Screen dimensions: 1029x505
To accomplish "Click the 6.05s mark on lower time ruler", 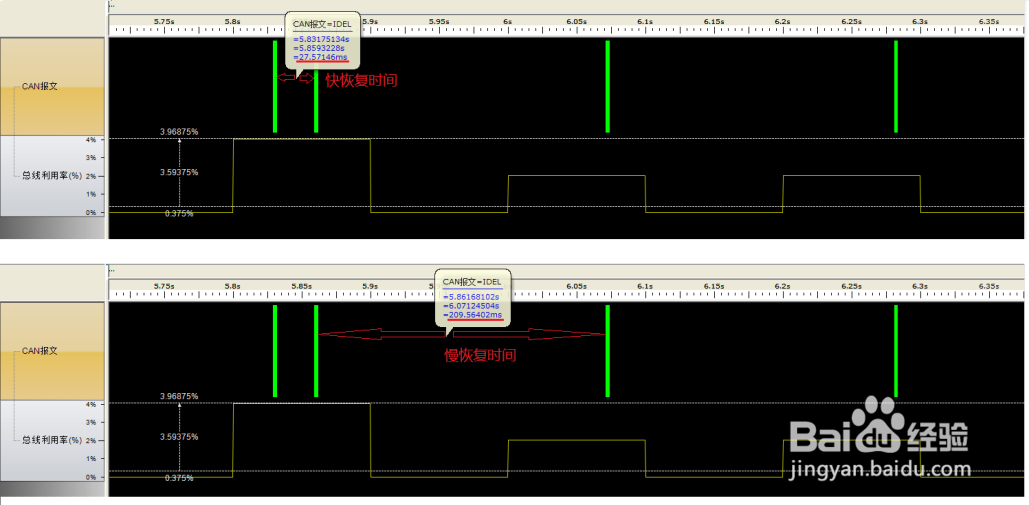I will tap(576, 286).
